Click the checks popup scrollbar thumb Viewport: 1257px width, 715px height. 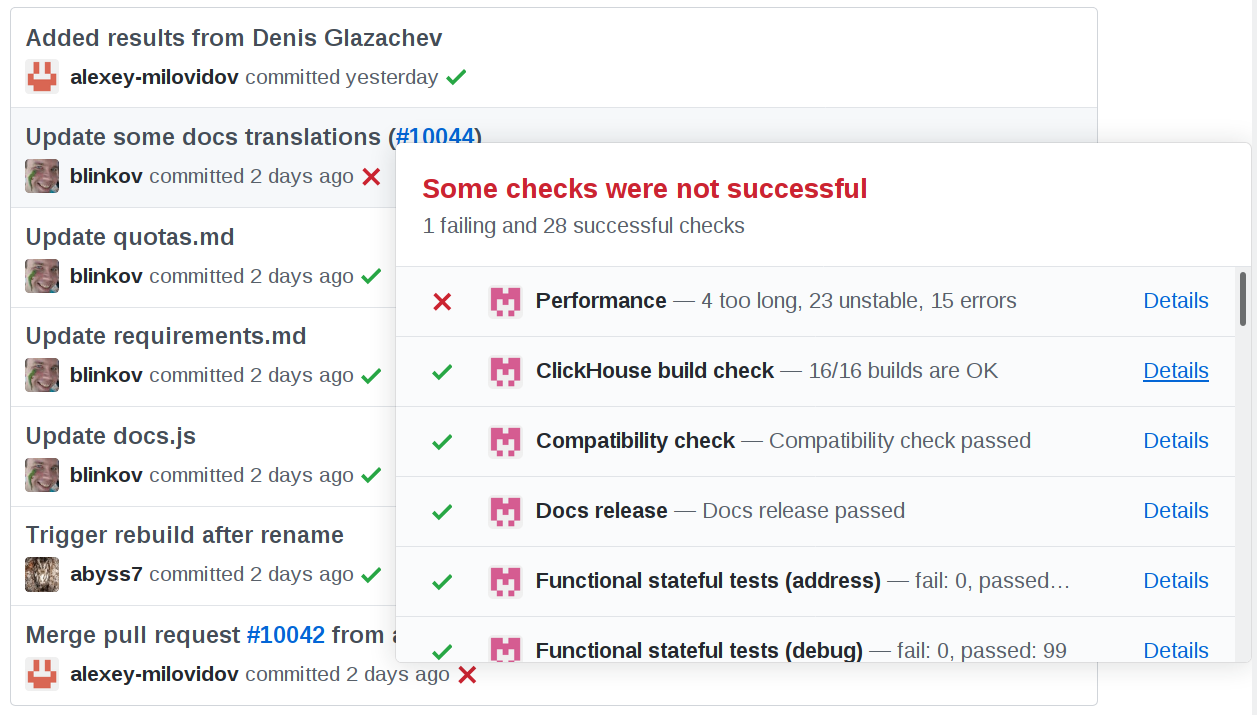1243,298
